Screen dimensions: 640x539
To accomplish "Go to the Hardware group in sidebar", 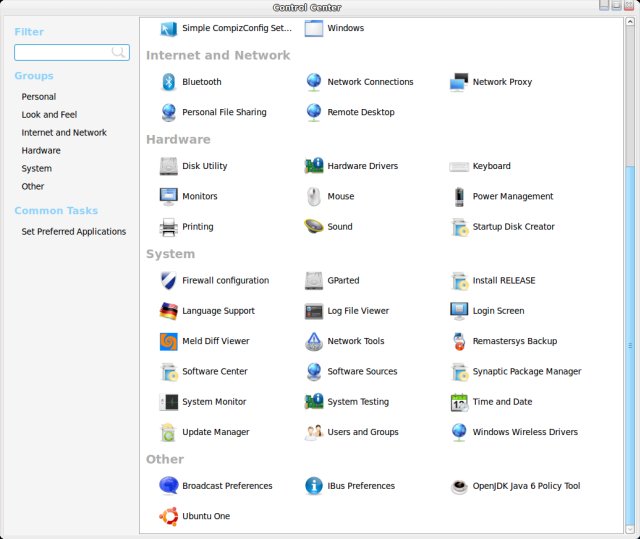I will [x=41, y=151].
